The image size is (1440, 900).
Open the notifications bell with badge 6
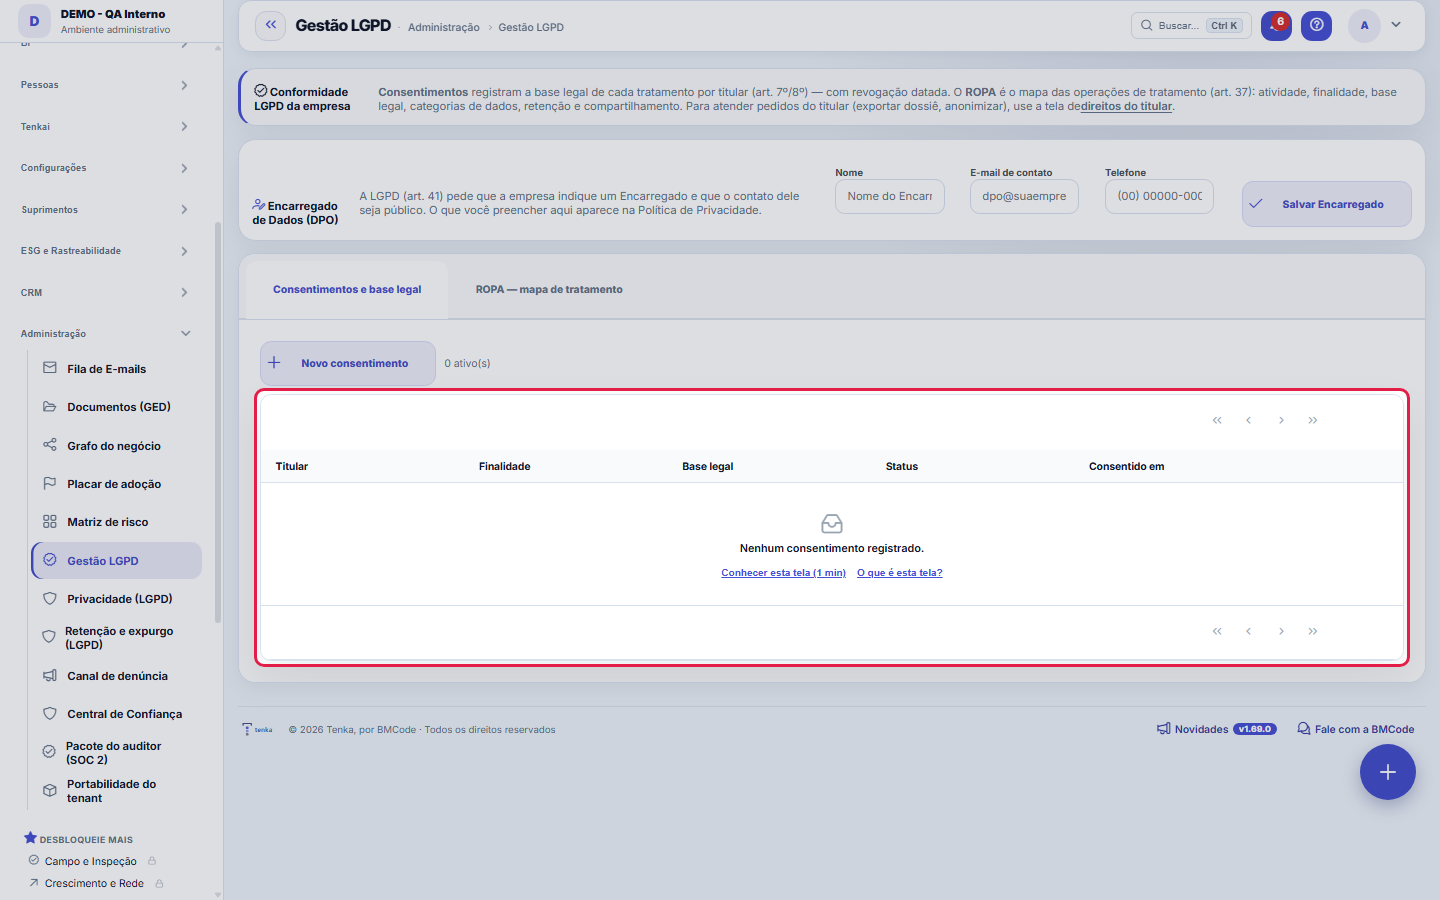(1276, 25)
